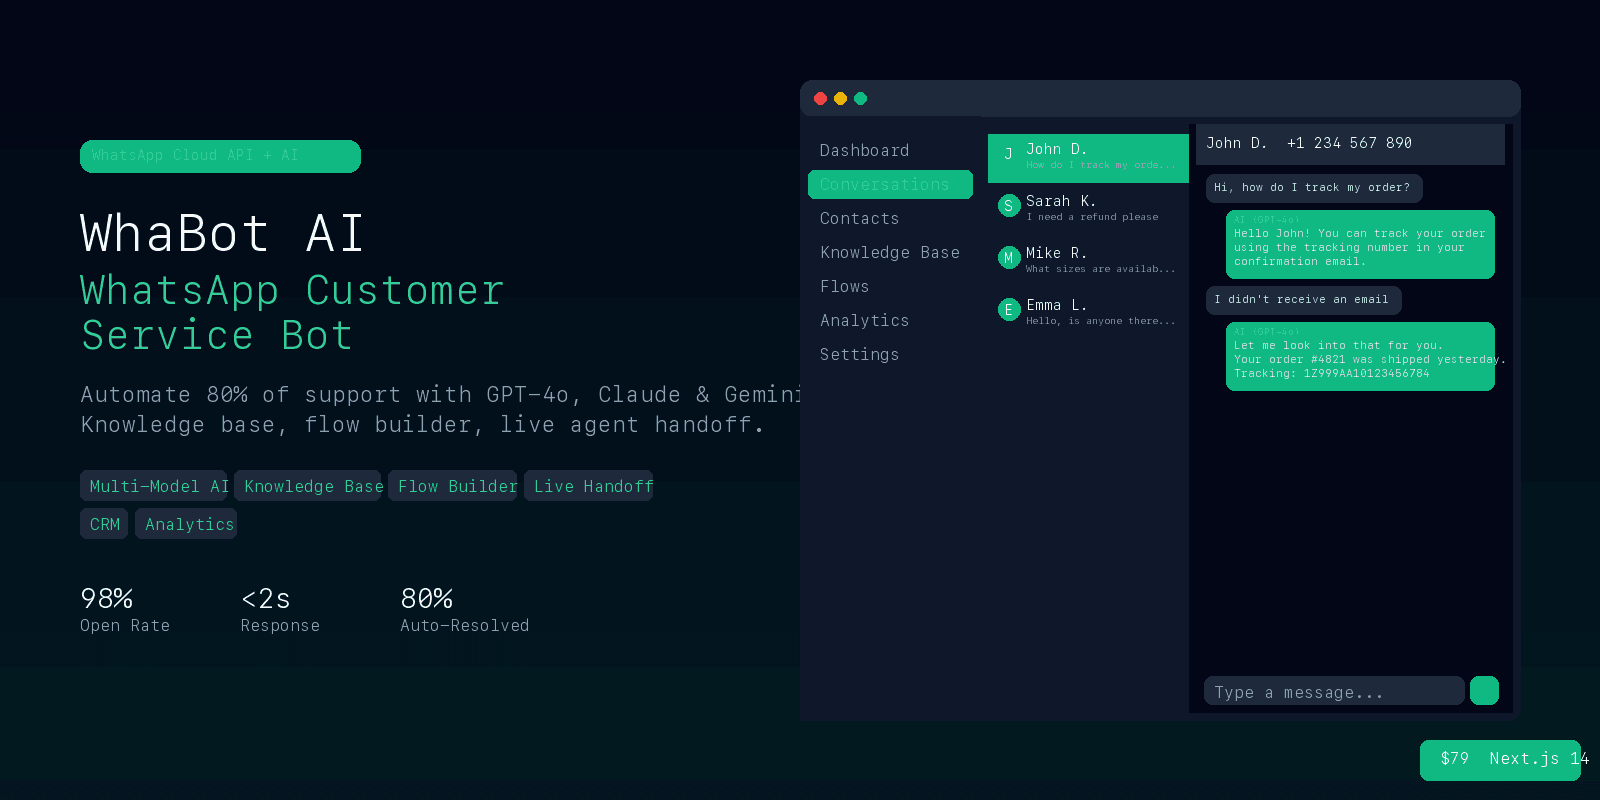The width and height of the screenshot is (1600, 800).
Task: Click the Multi-Model AI feature tag
Action: point(154,486)
